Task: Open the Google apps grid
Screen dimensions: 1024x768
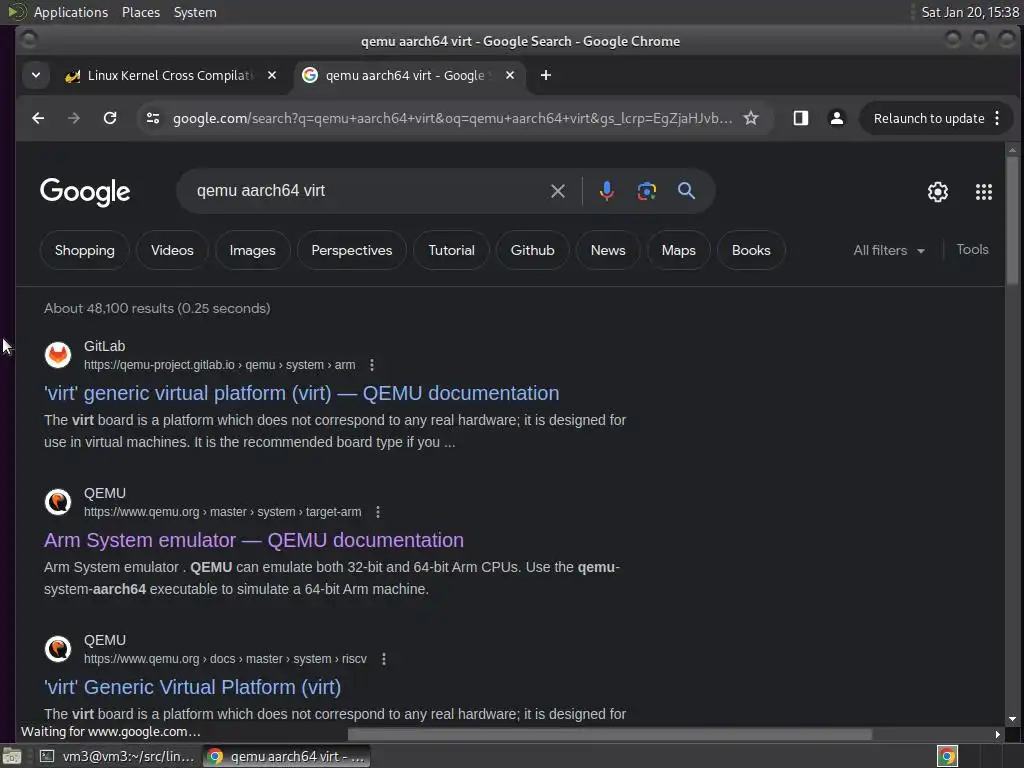Action: tap(984, 192)
